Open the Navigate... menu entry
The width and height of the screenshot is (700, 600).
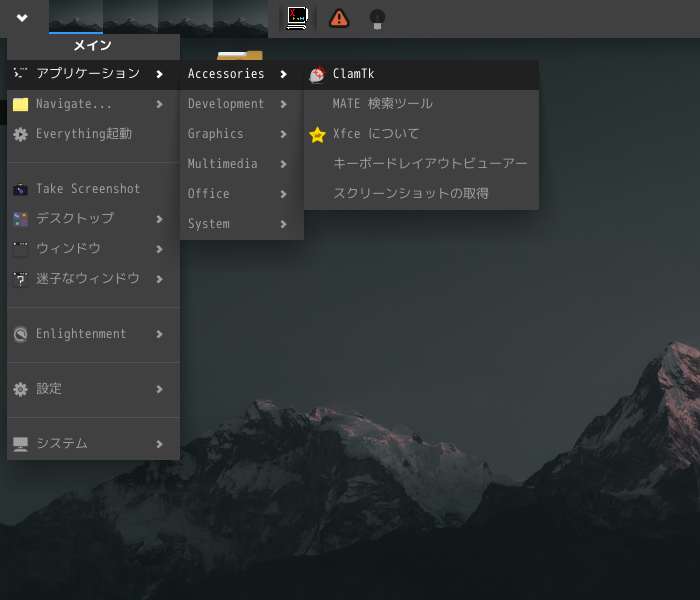point(93,104)
